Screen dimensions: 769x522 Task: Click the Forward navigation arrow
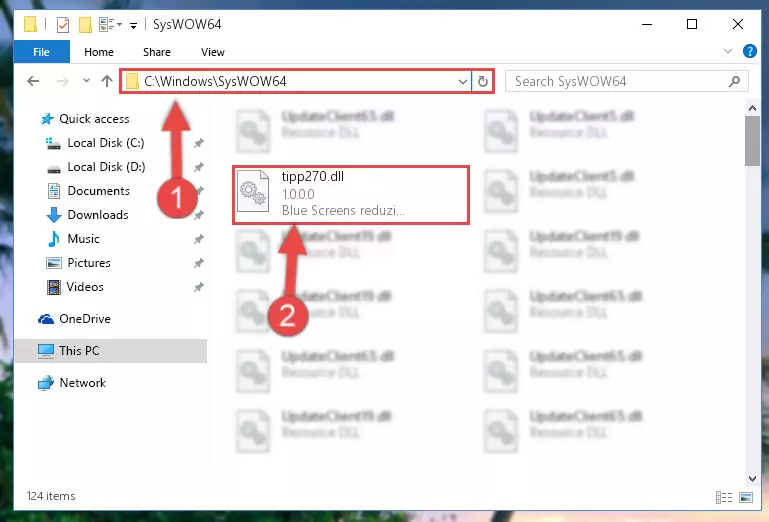[62, 81]
